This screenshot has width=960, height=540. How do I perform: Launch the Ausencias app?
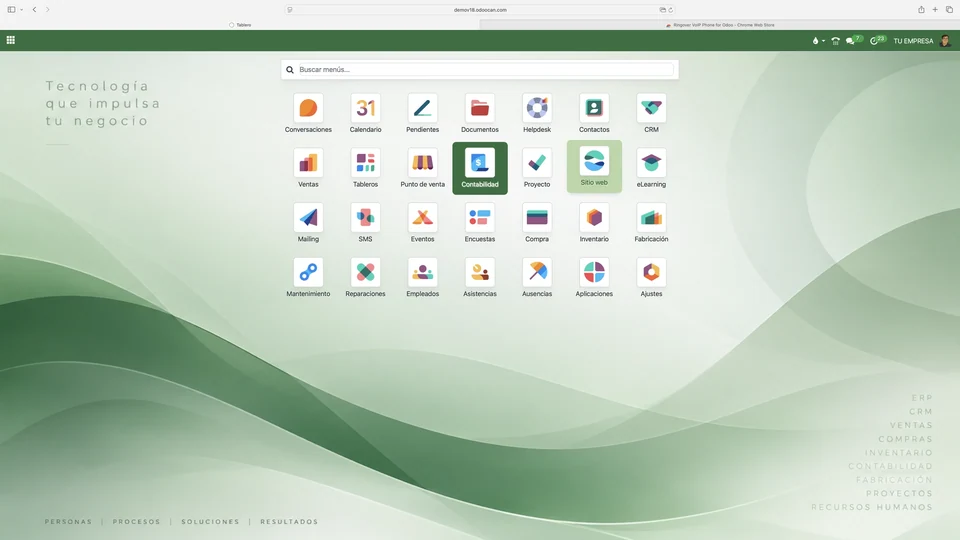click(537, 278)
